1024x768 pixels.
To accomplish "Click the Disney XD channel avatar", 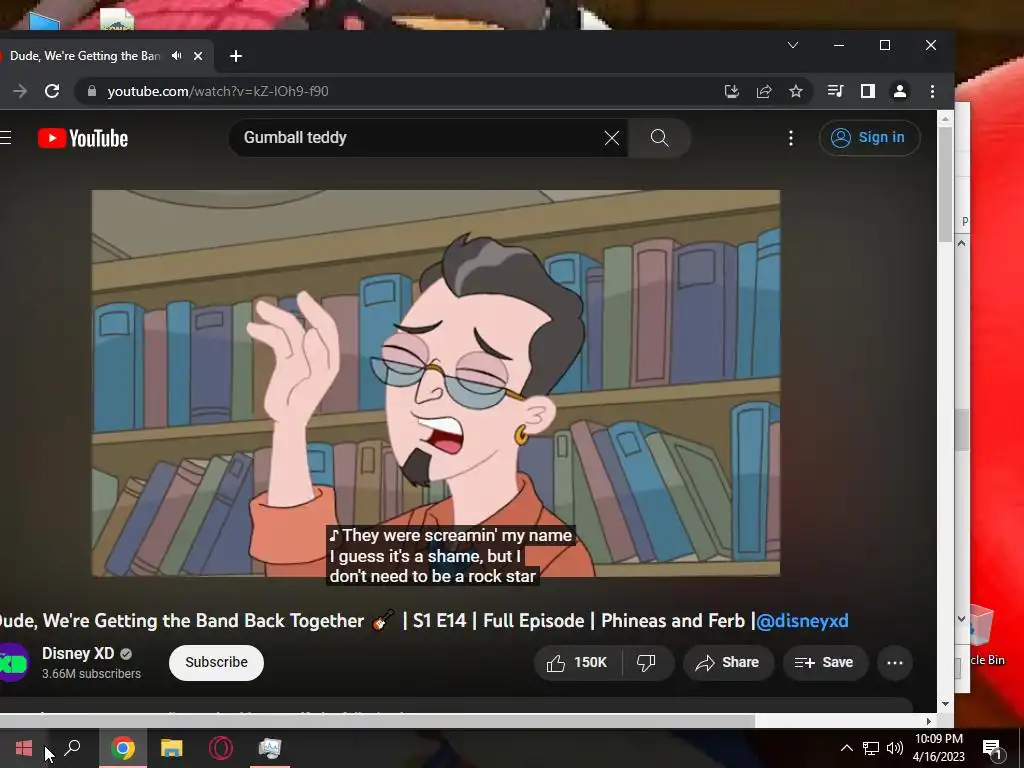I will coord(12,663).
